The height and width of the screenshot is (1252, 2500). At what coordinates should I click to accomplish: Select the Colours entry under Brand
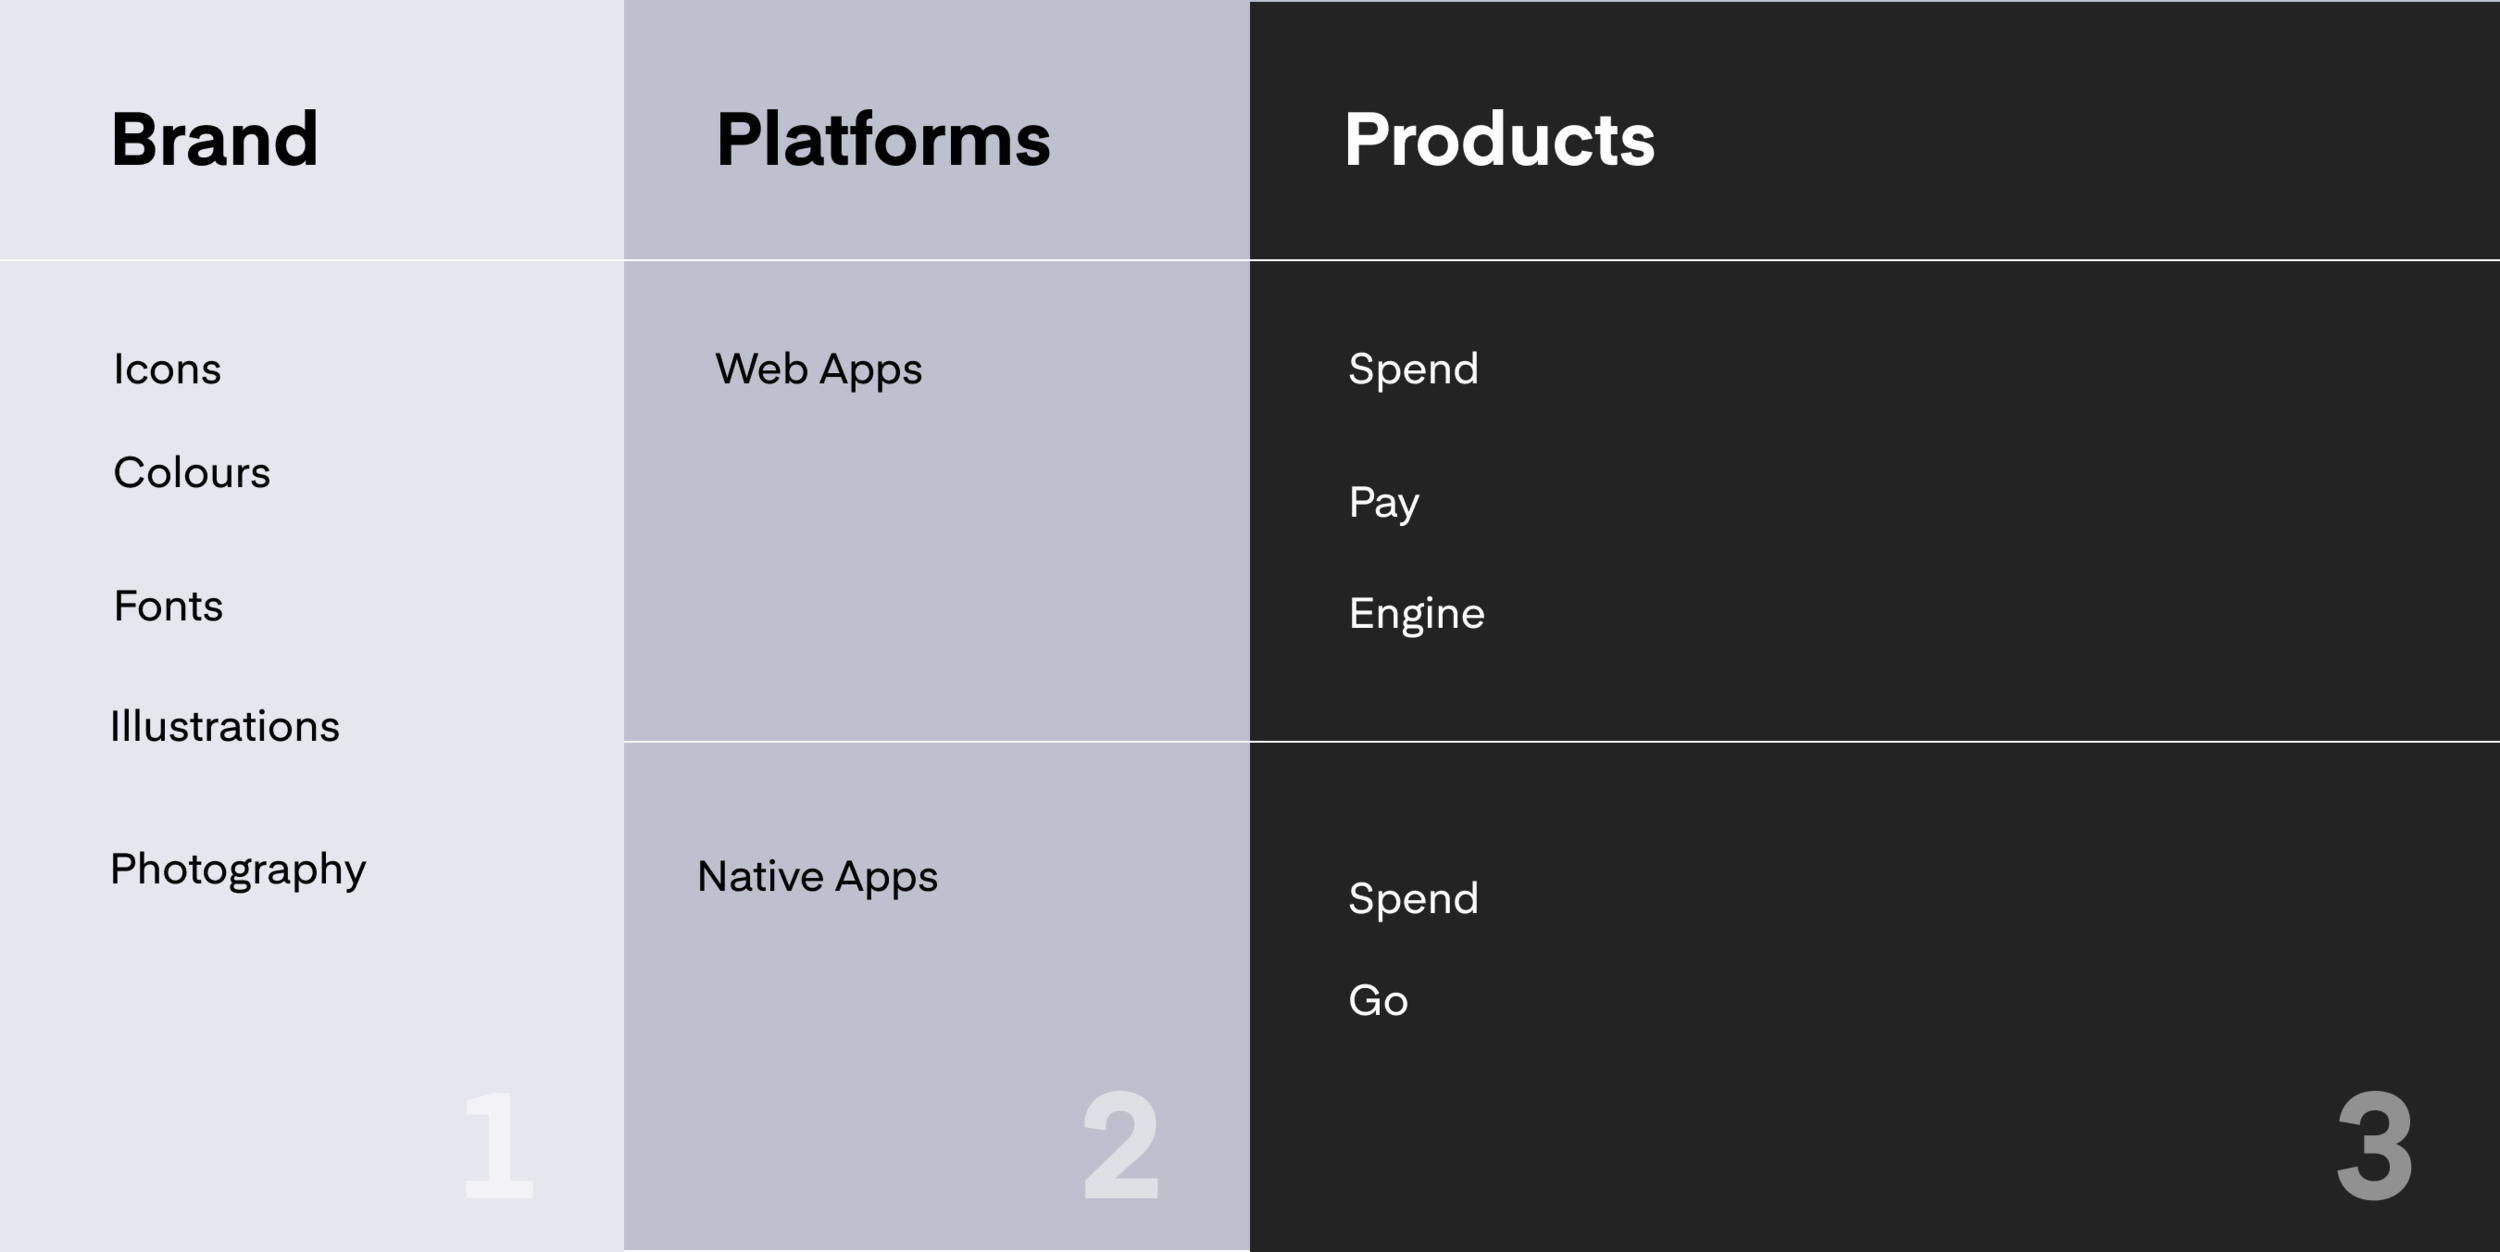[x=192, y=472]
